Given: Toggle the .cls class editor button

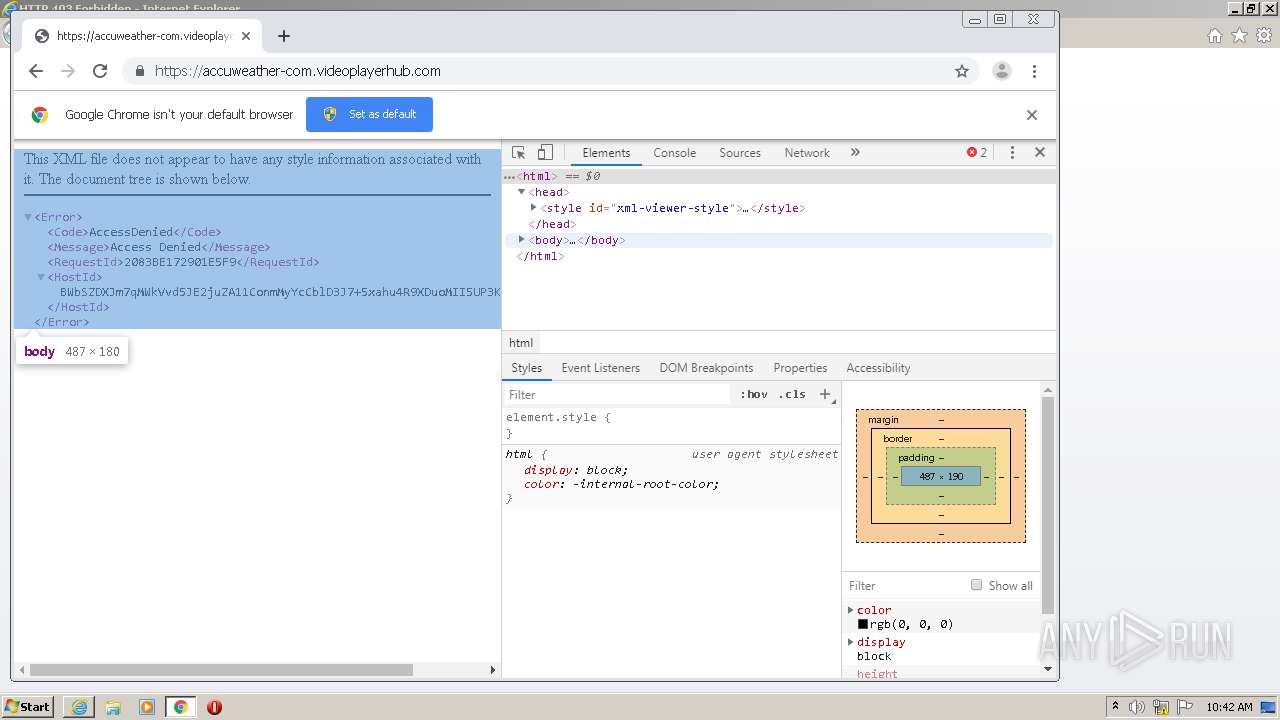Looking at the screenshot, I should tap(792, 395).
